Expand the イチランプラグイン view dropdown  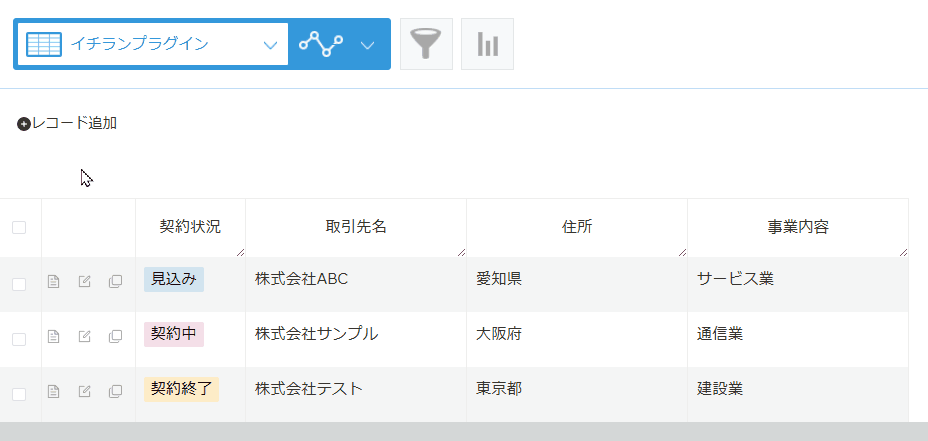pyautogui.click(x=269, y=45)
